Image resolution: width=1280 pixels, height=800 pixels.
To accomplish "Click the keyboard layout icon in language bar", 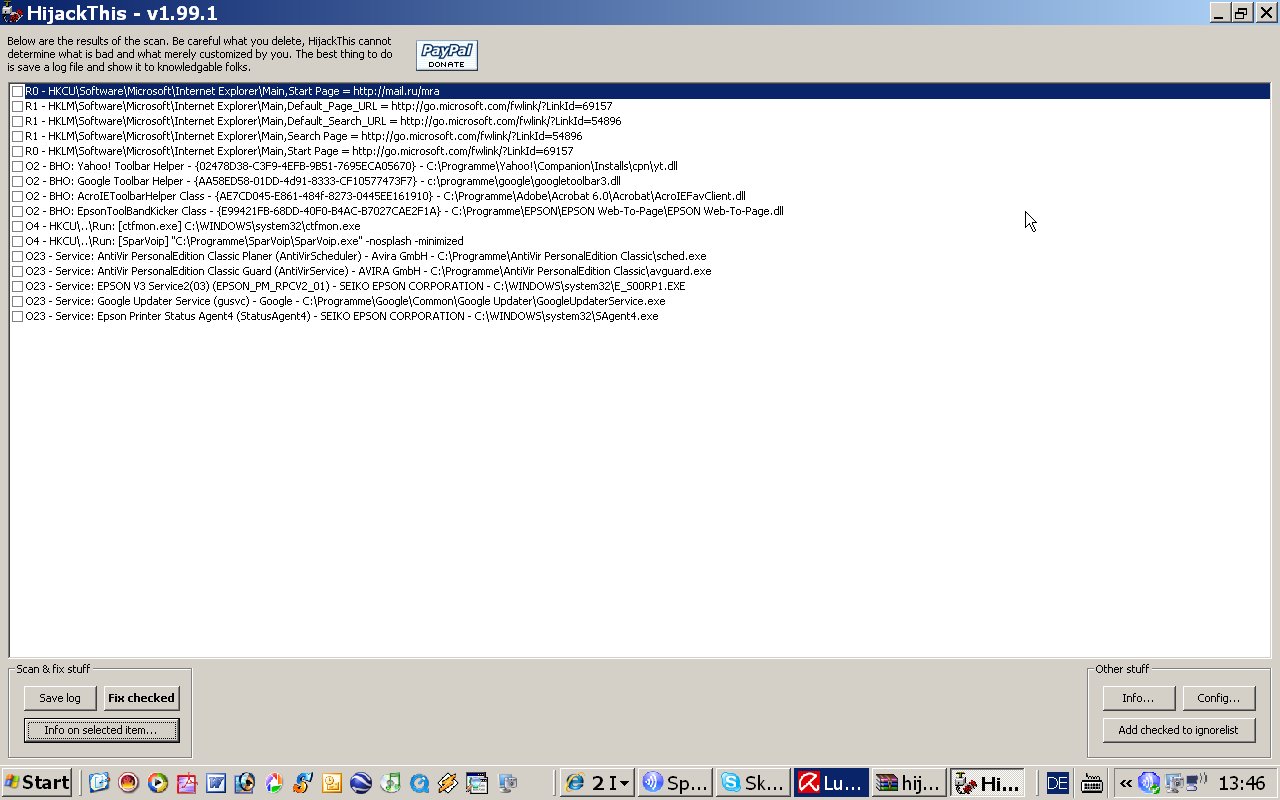I will pos(1091,783).
